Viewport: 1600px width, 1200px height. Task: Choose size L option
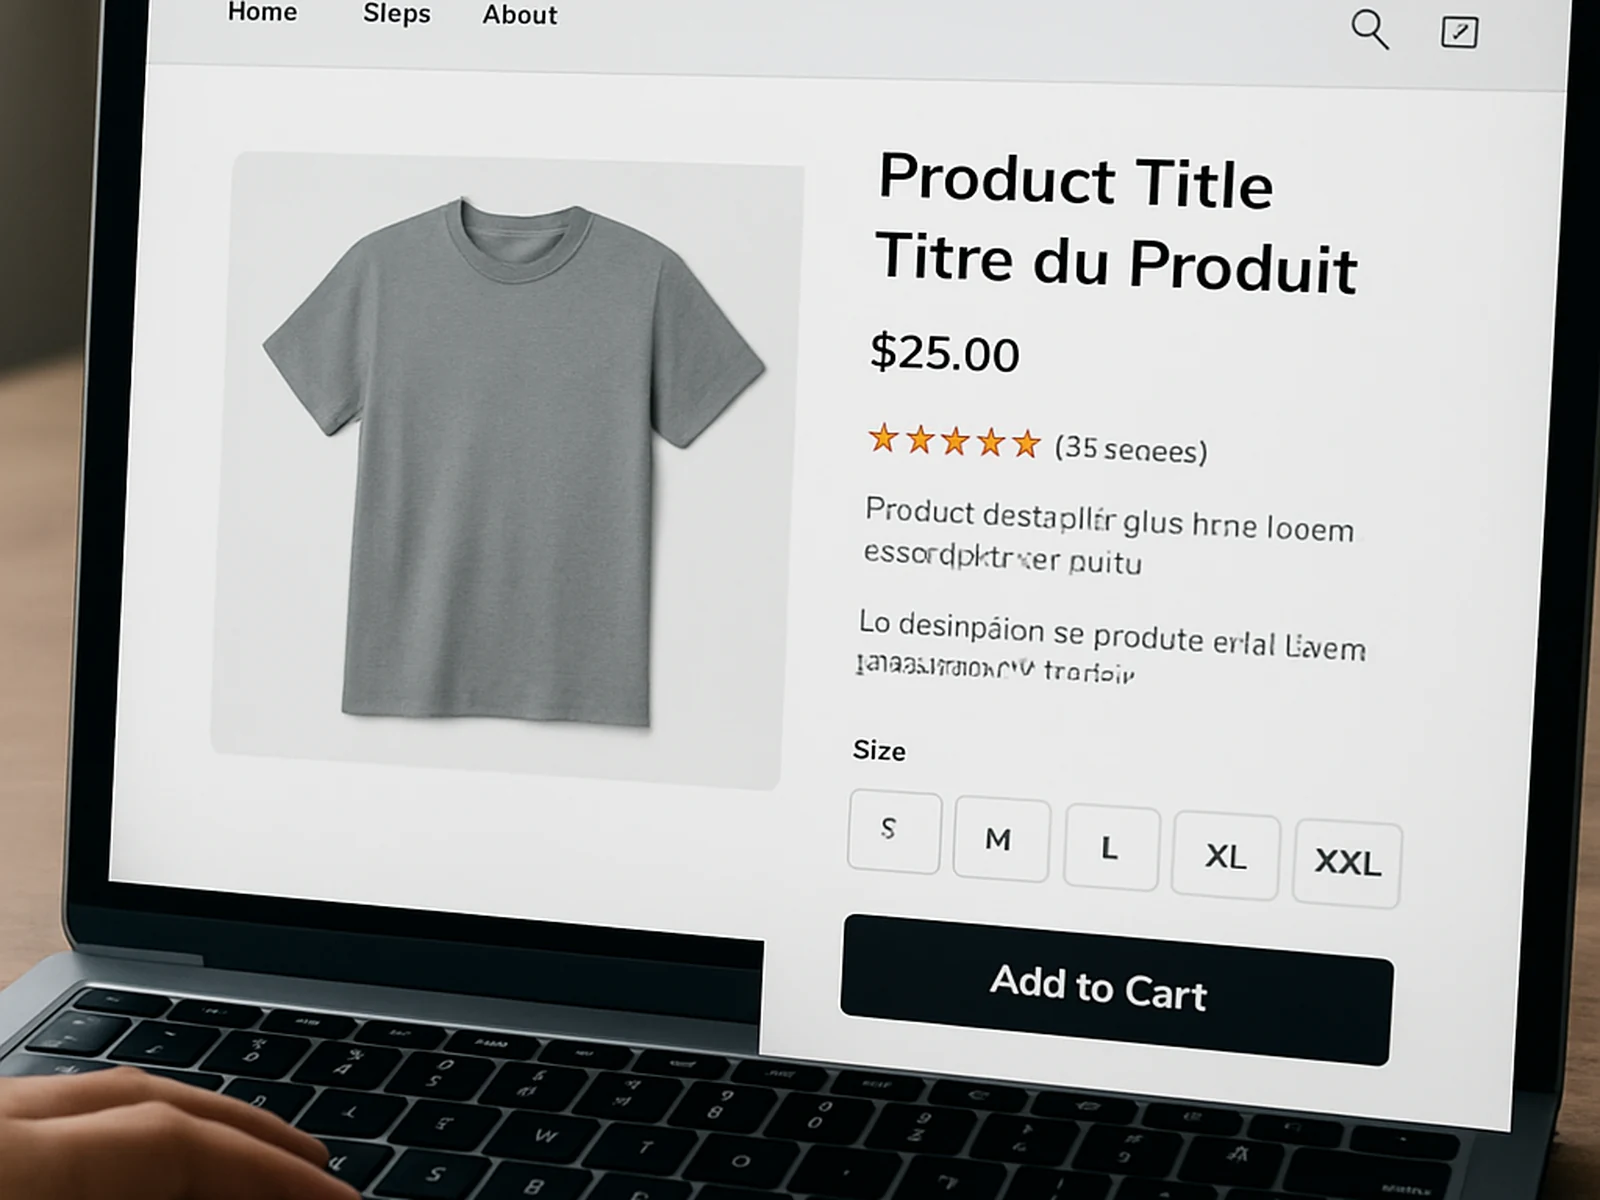[x=1111, y=848]
